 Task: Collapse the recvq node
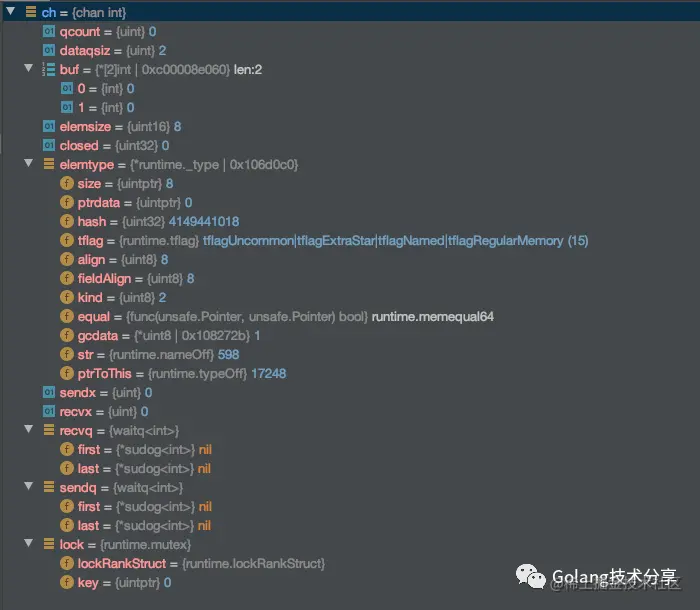(29, 429)
